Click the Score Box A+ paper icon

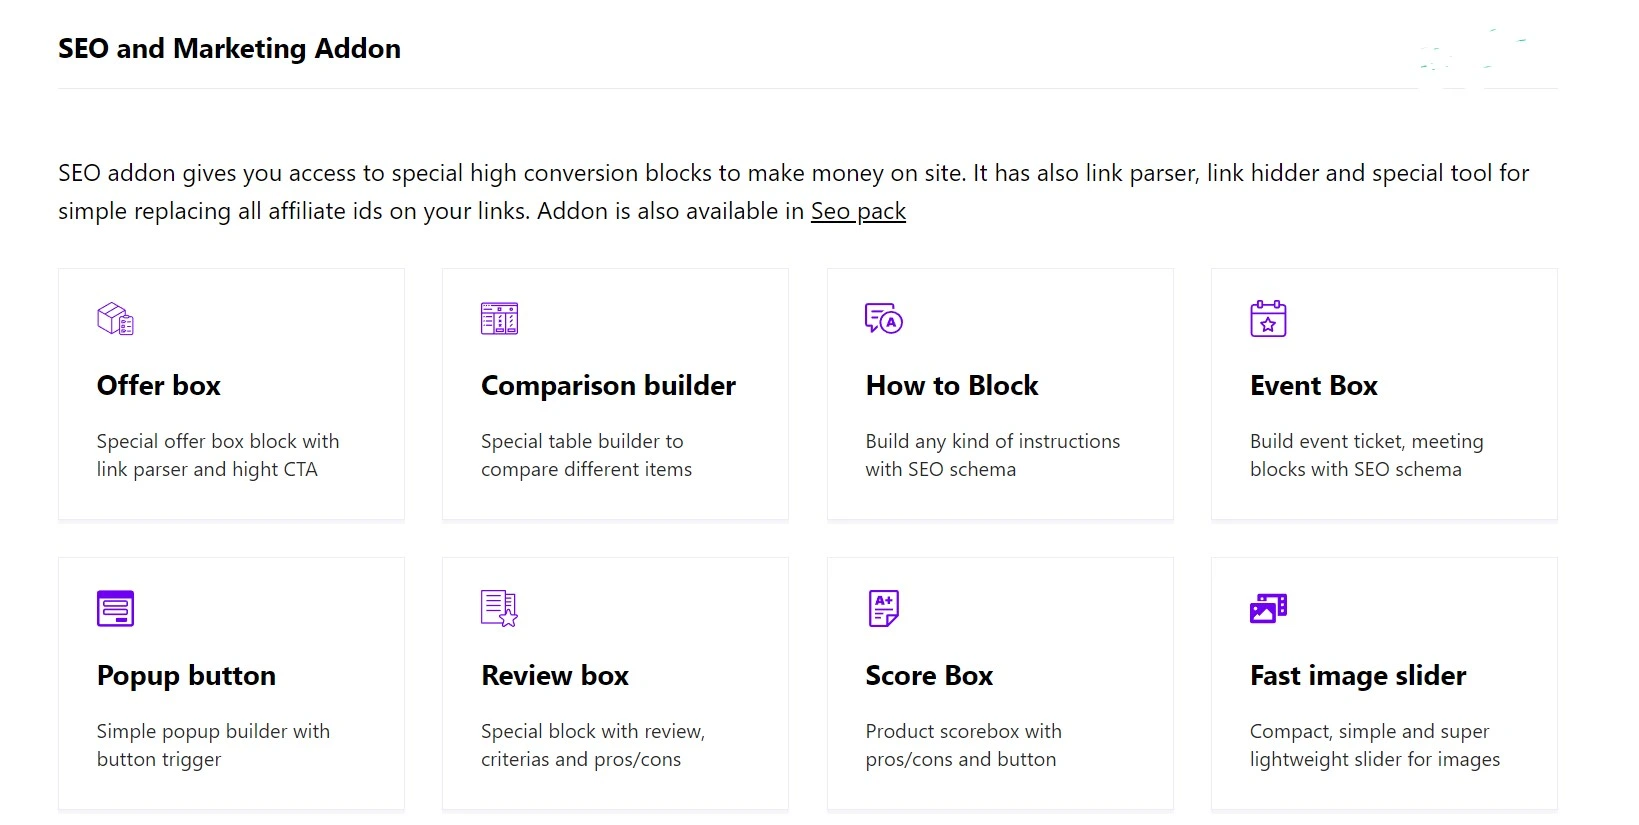click(x=884, y=608)
